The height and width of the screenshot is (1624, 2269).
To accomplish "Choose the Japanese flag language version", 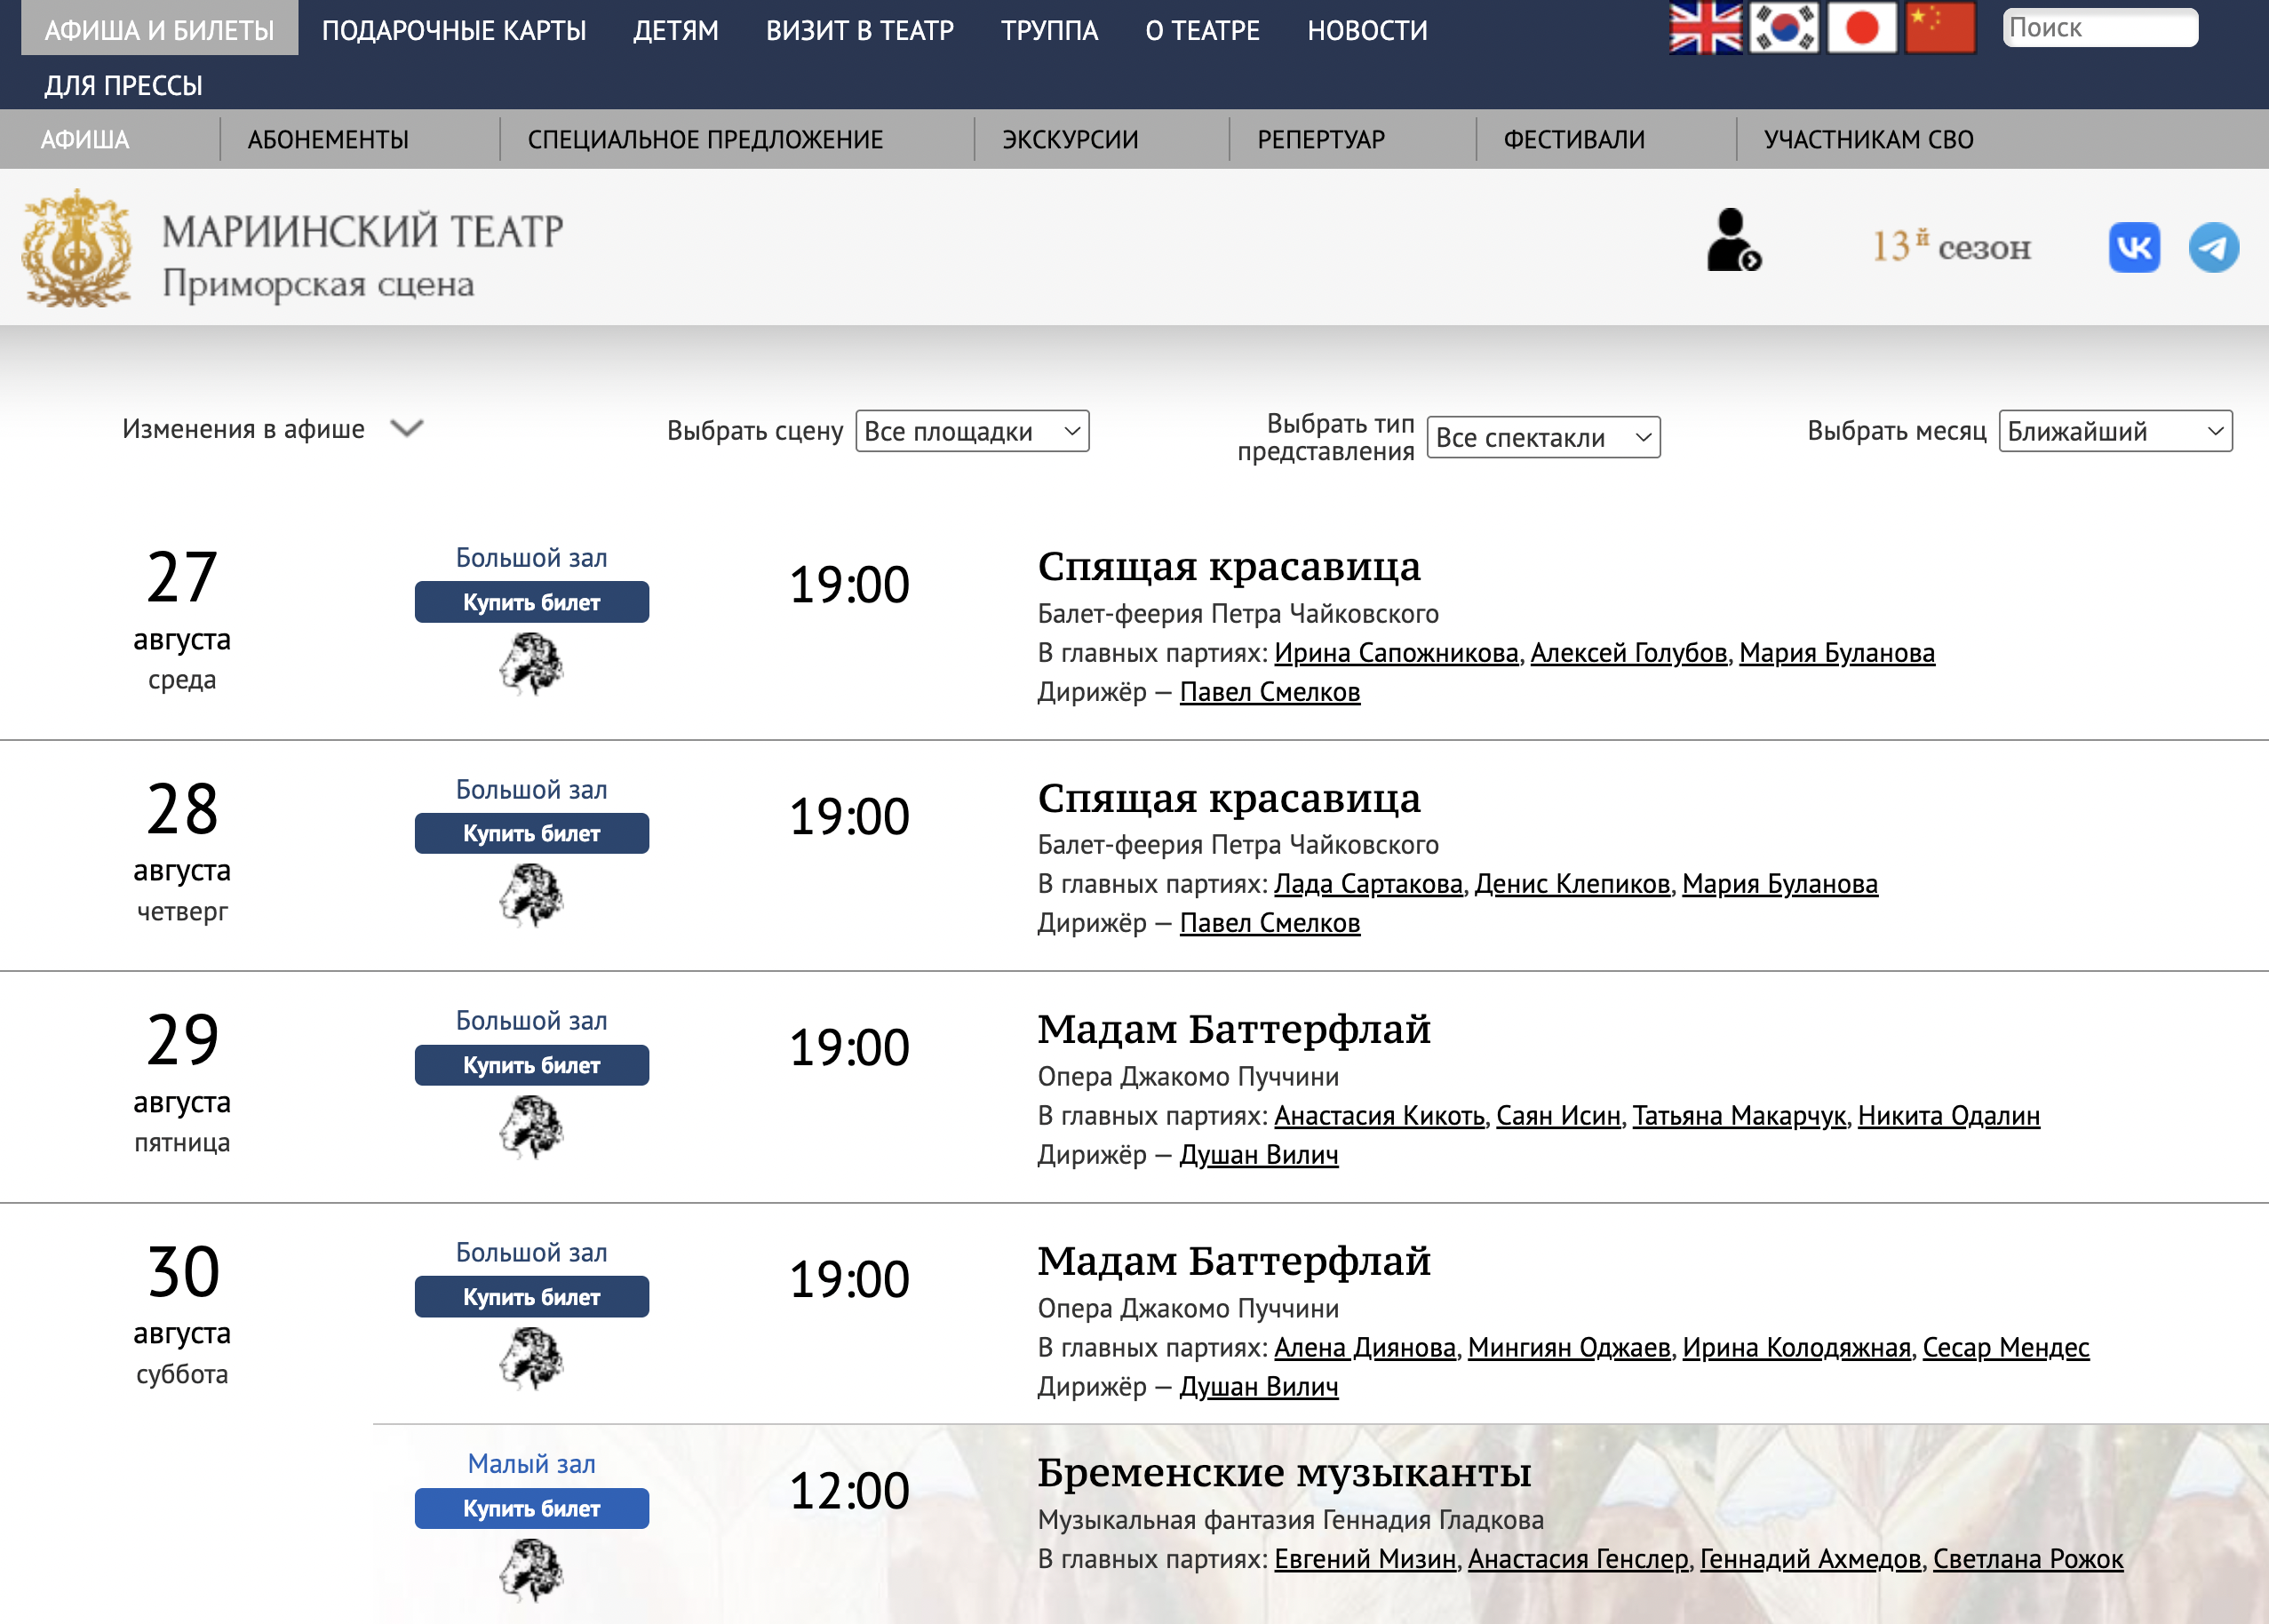I will [x=1862, y=28].
